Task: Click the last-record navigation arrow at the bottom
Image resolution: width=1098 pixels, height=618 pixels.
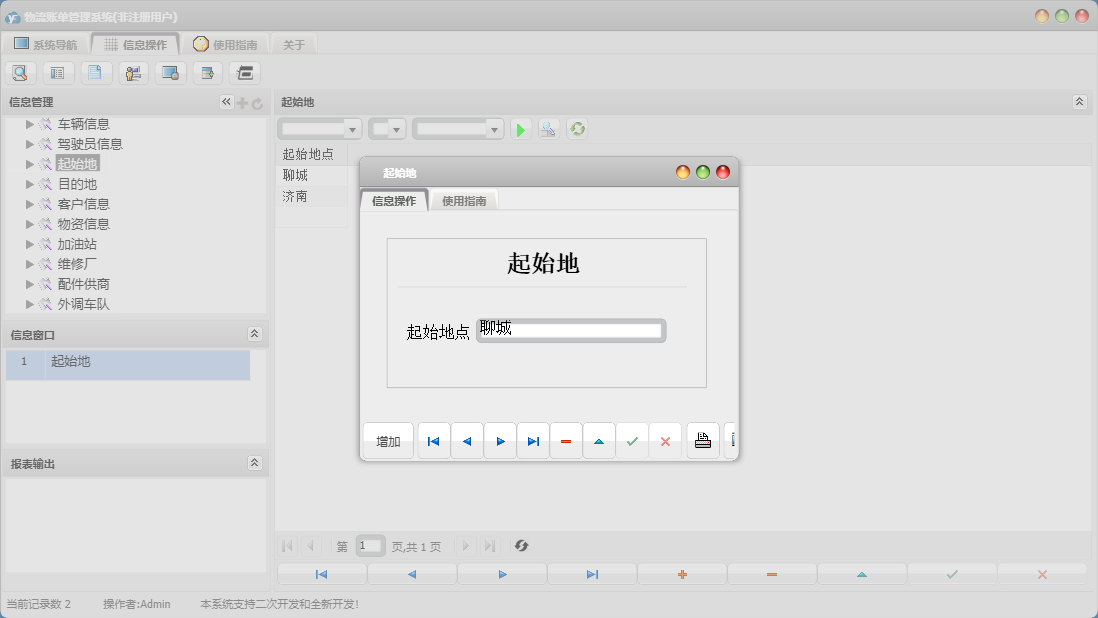Action: 590,573
